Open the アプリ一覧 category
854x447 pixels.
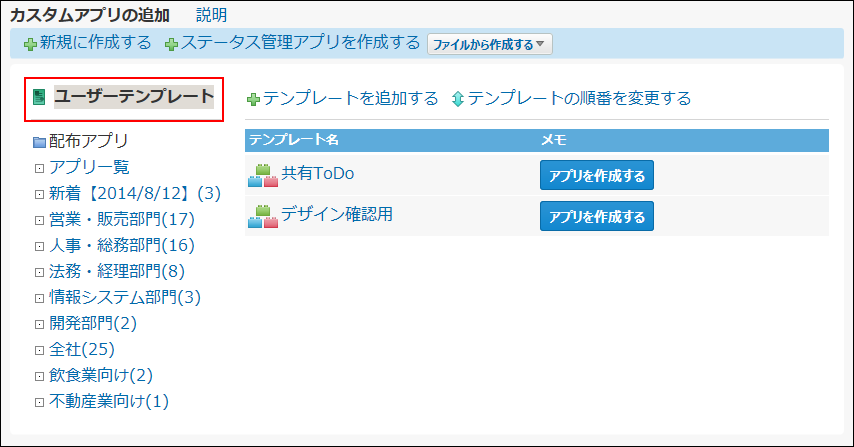pos(89,167)
